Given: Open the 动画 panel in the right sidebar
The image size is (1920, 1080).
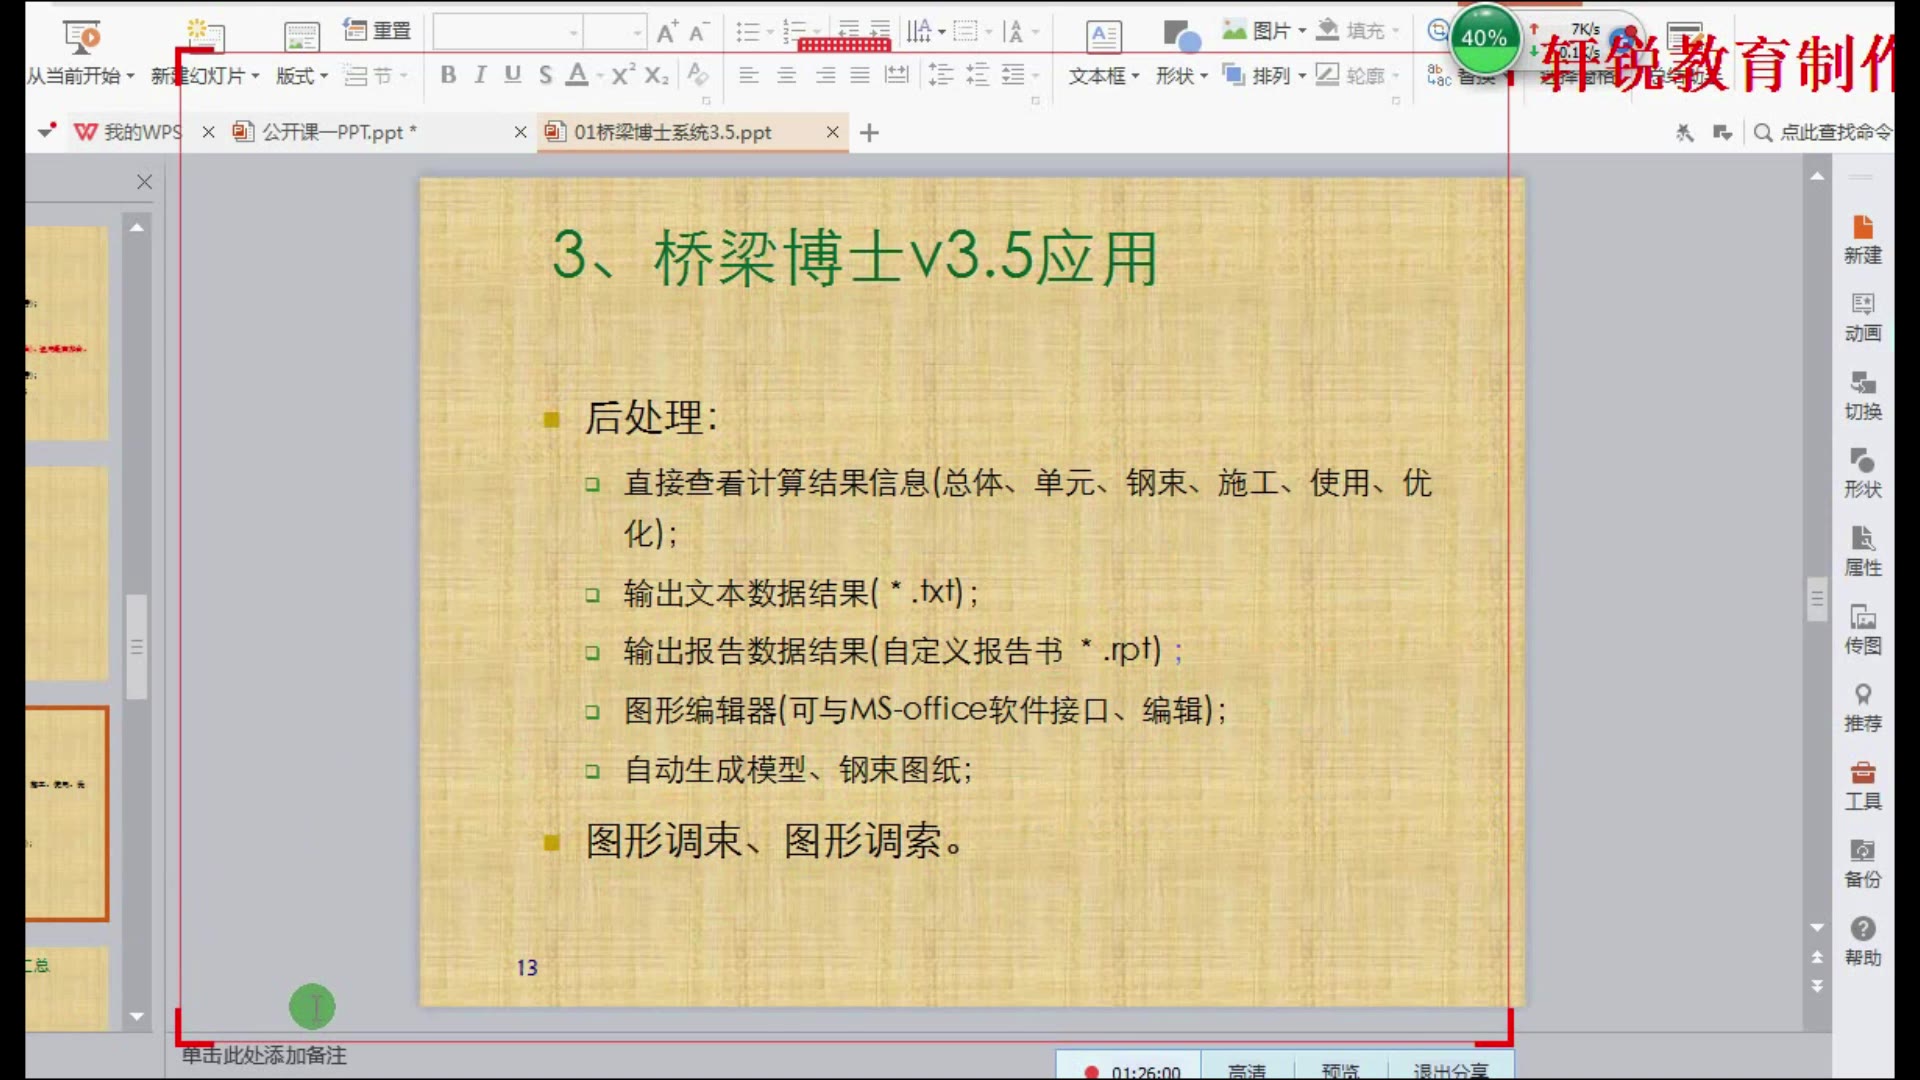Looking at the screenshot, I should pyautogui.click(x=1862, y=318).
